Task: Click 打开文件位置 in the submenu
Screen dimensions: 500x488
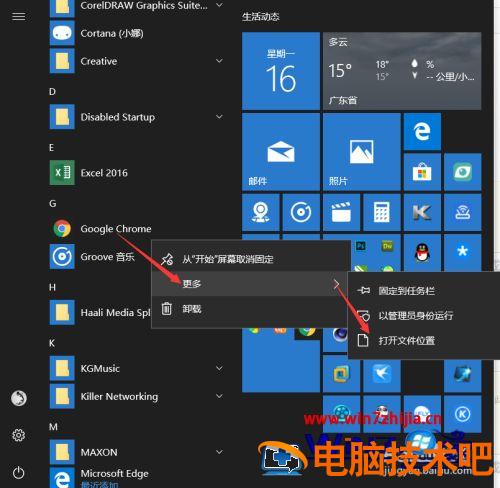Action: (423, 341)
